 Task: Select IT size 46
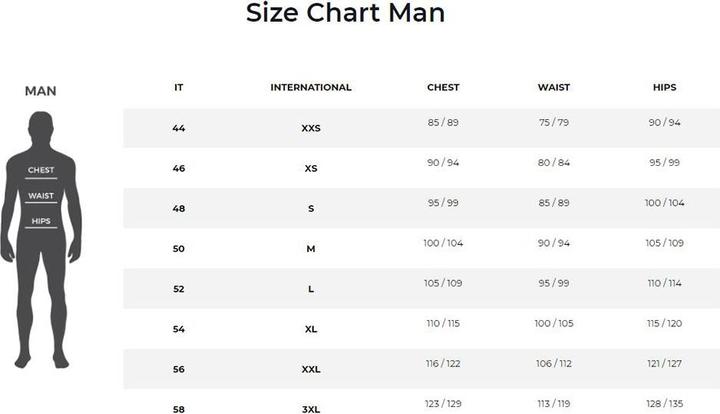click(179, 168)
